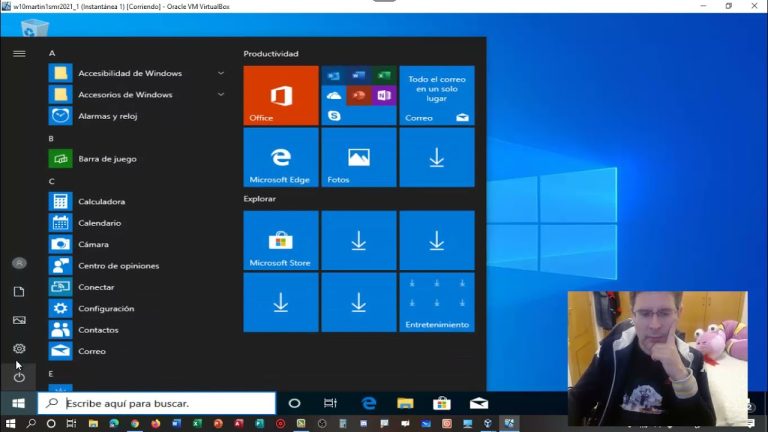Open the Fotos tile
Image resolution: width=768 pixels, height=432 pixels.
[x=358, y=157]
